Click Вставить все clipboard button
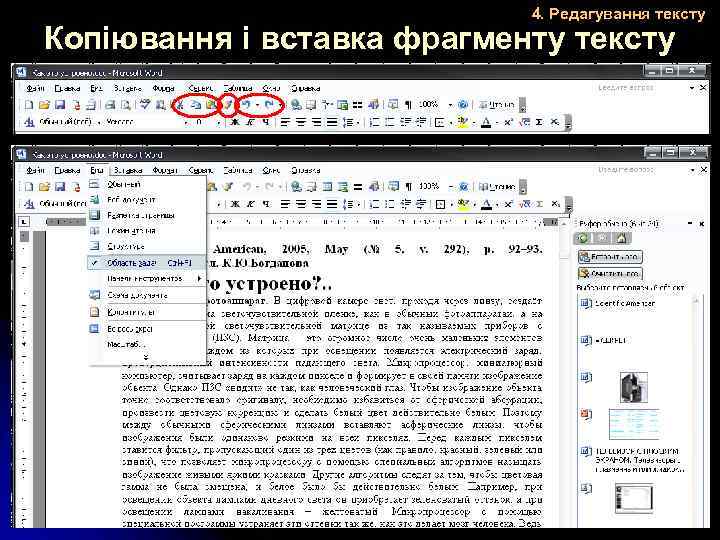The width and height of the screenshot is (720, 540). pyautogui.click(x=610, y=257)
